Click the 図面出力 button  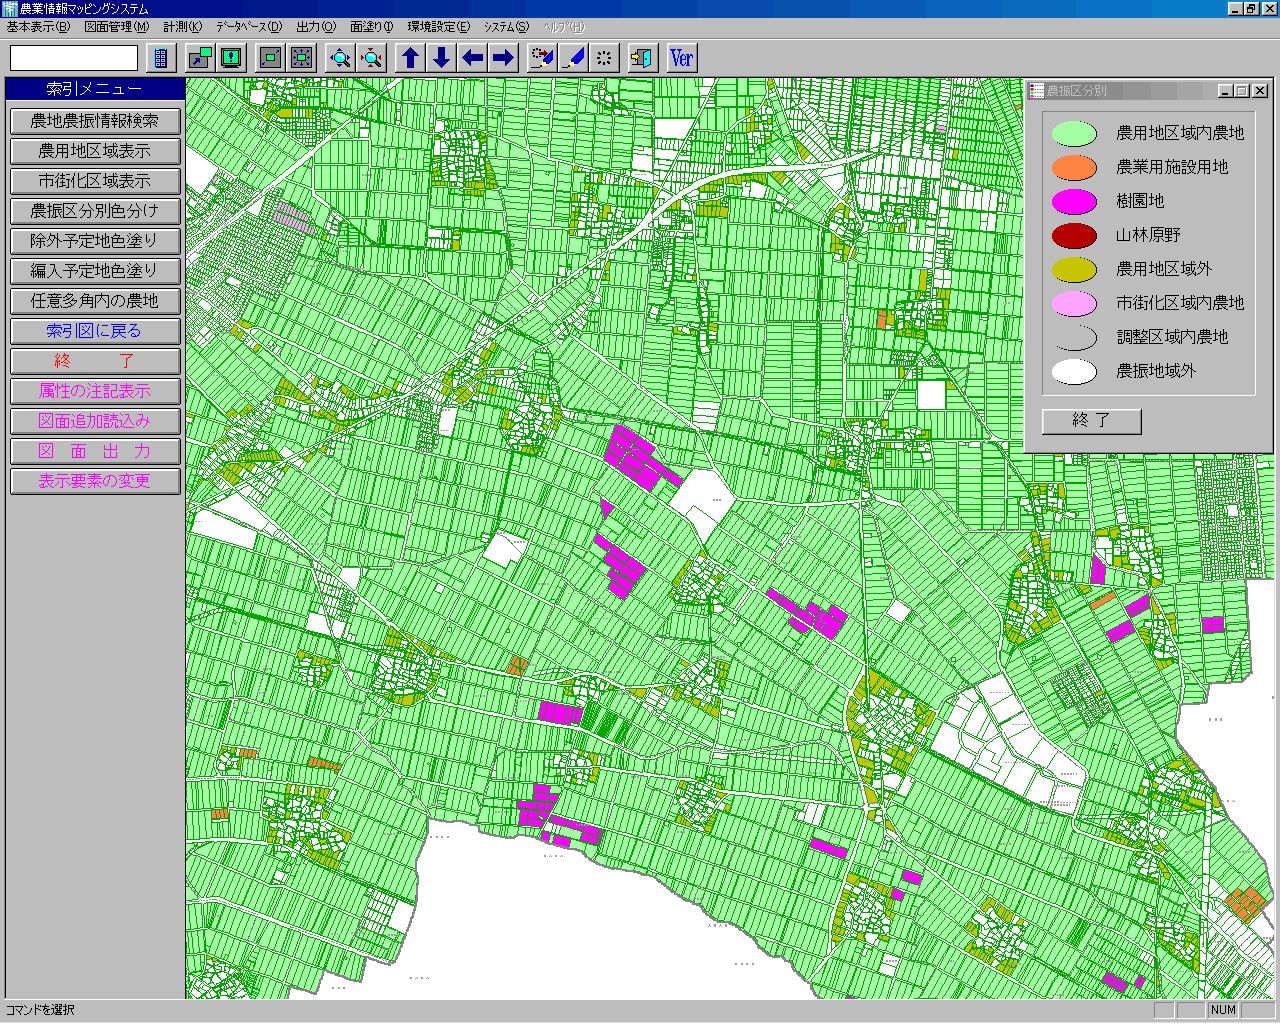click(95, 451)
